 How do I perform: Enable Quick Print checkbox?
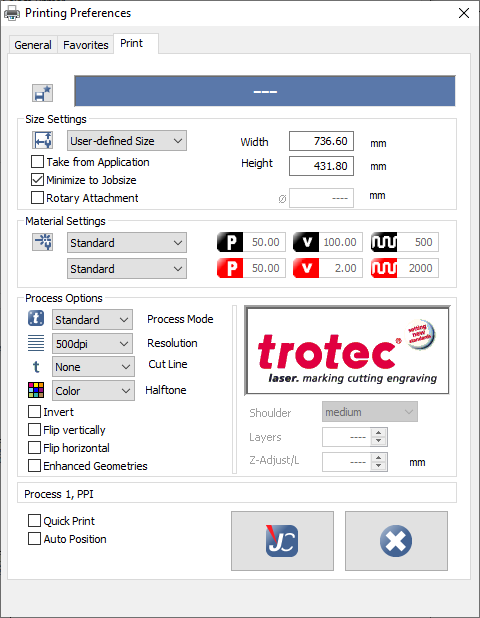tap(34, 521)
